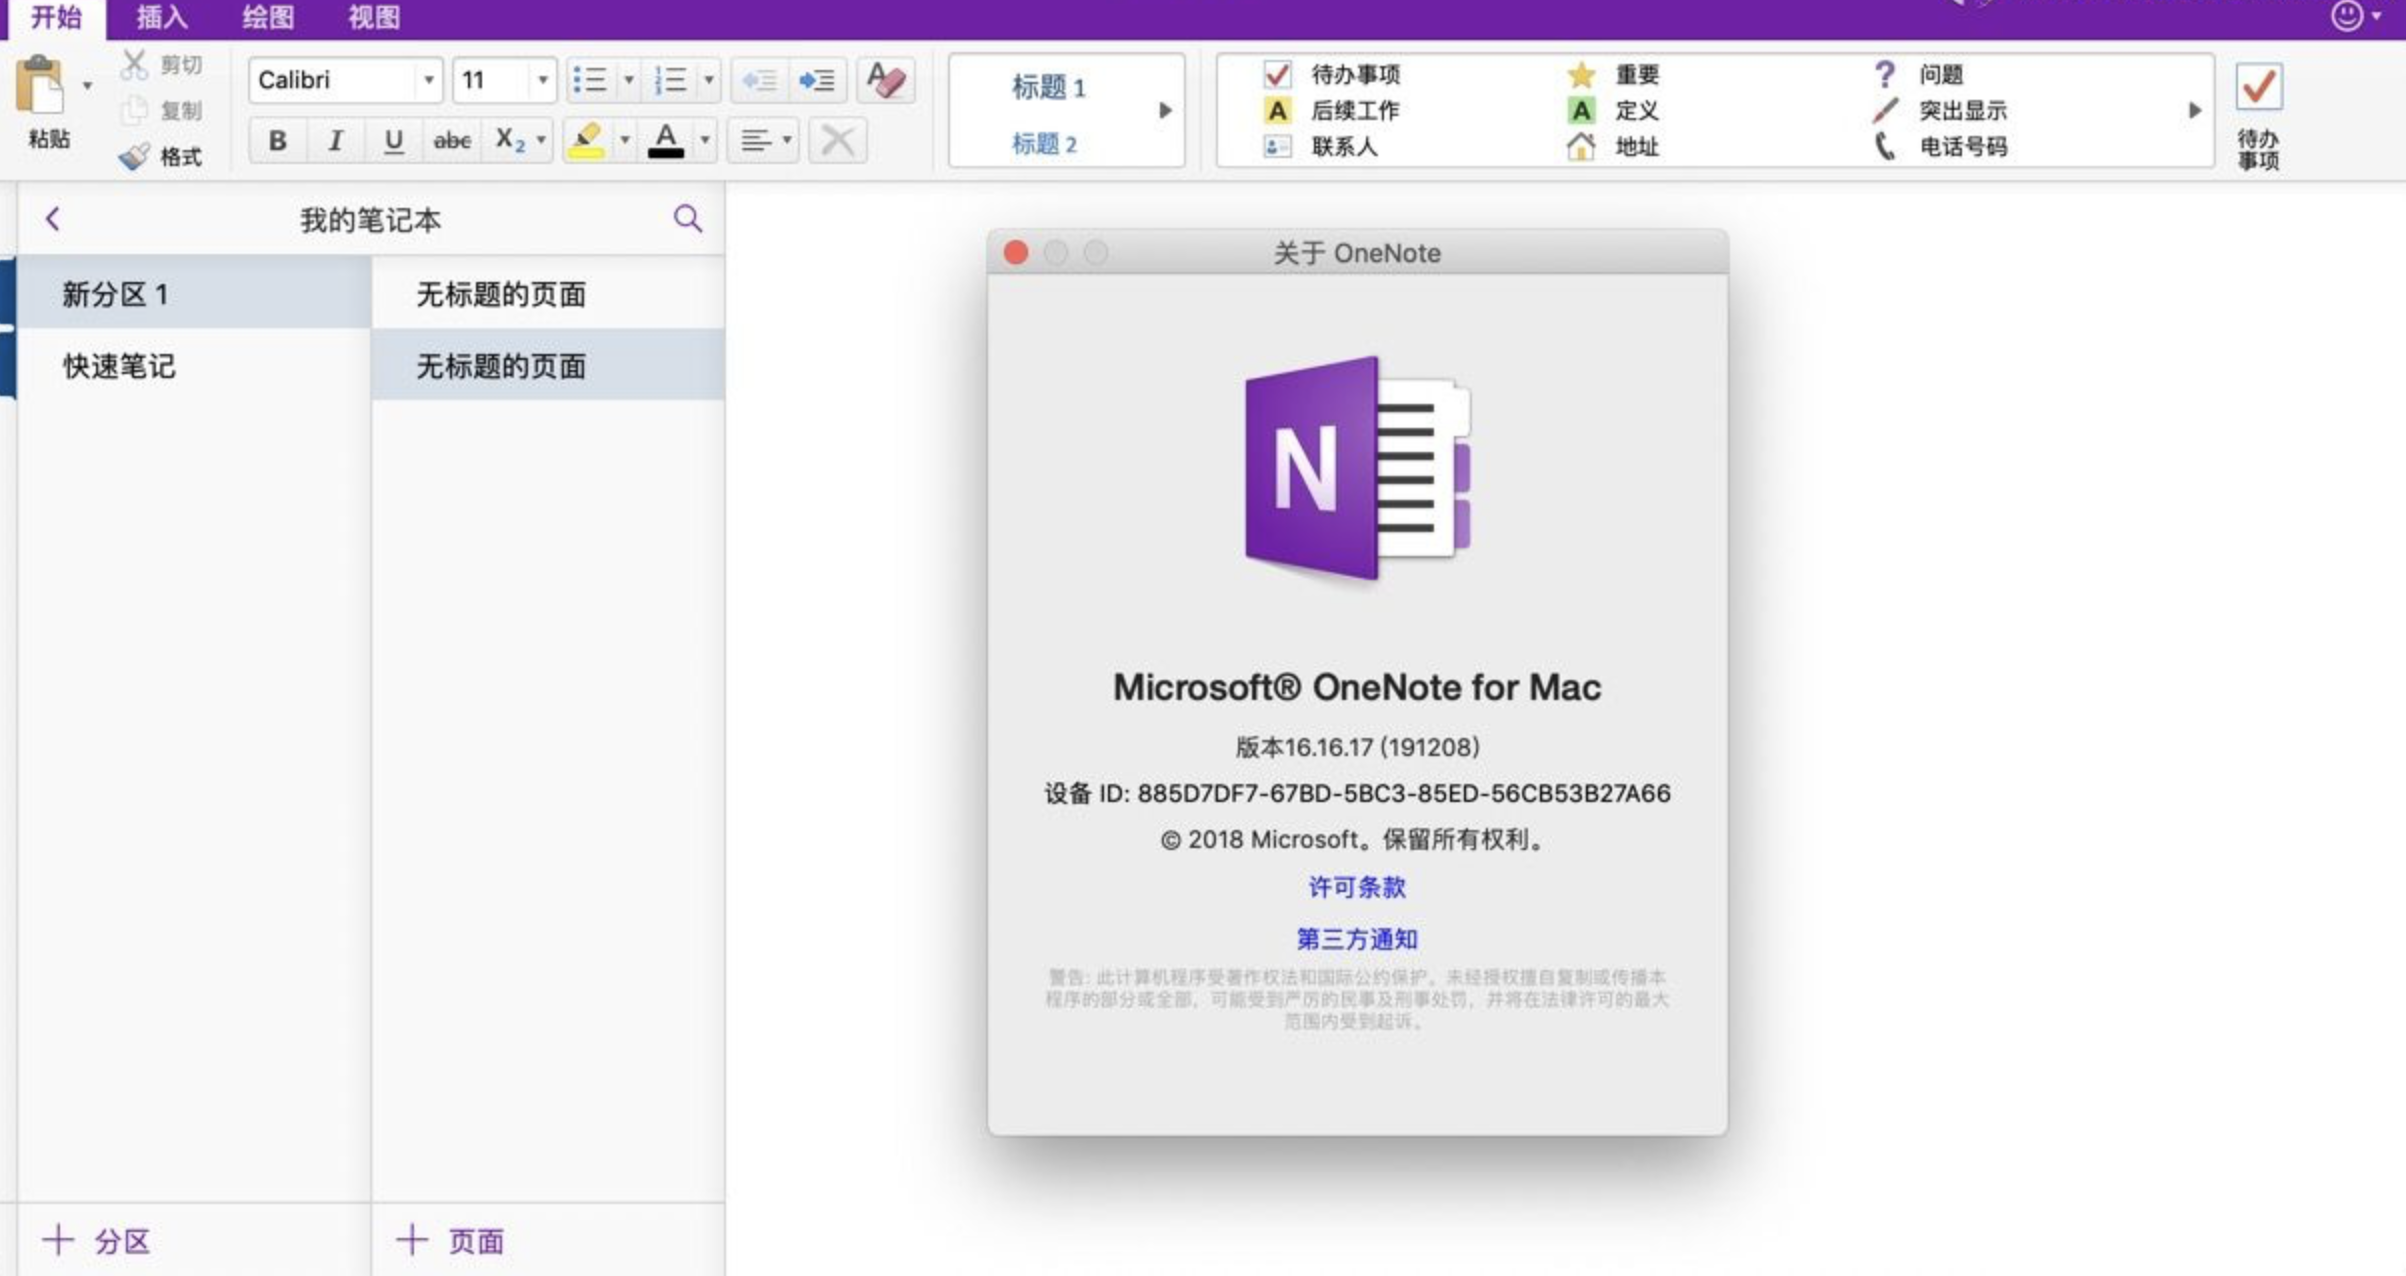
Task: Apply yellow text highlight color
Action: coord(586,141)
